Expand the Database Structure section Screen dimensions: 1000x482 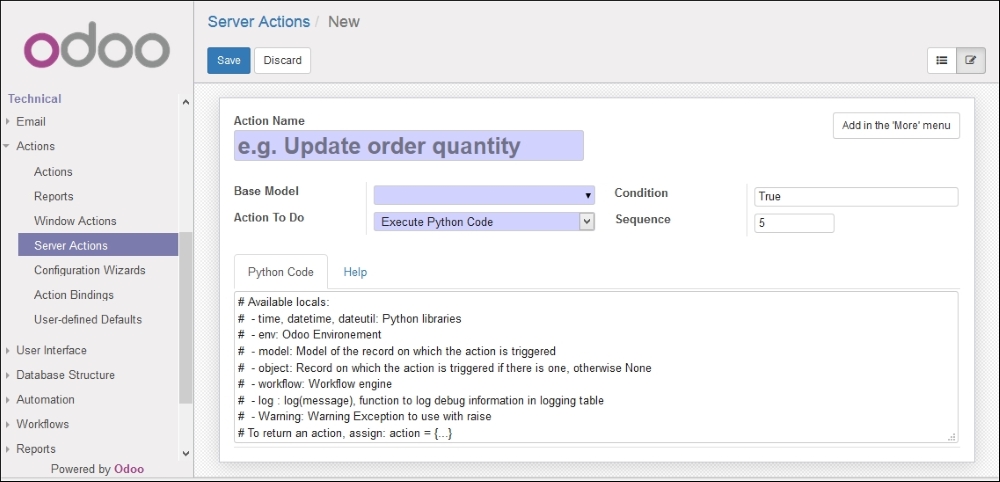(x=65, y=375)
